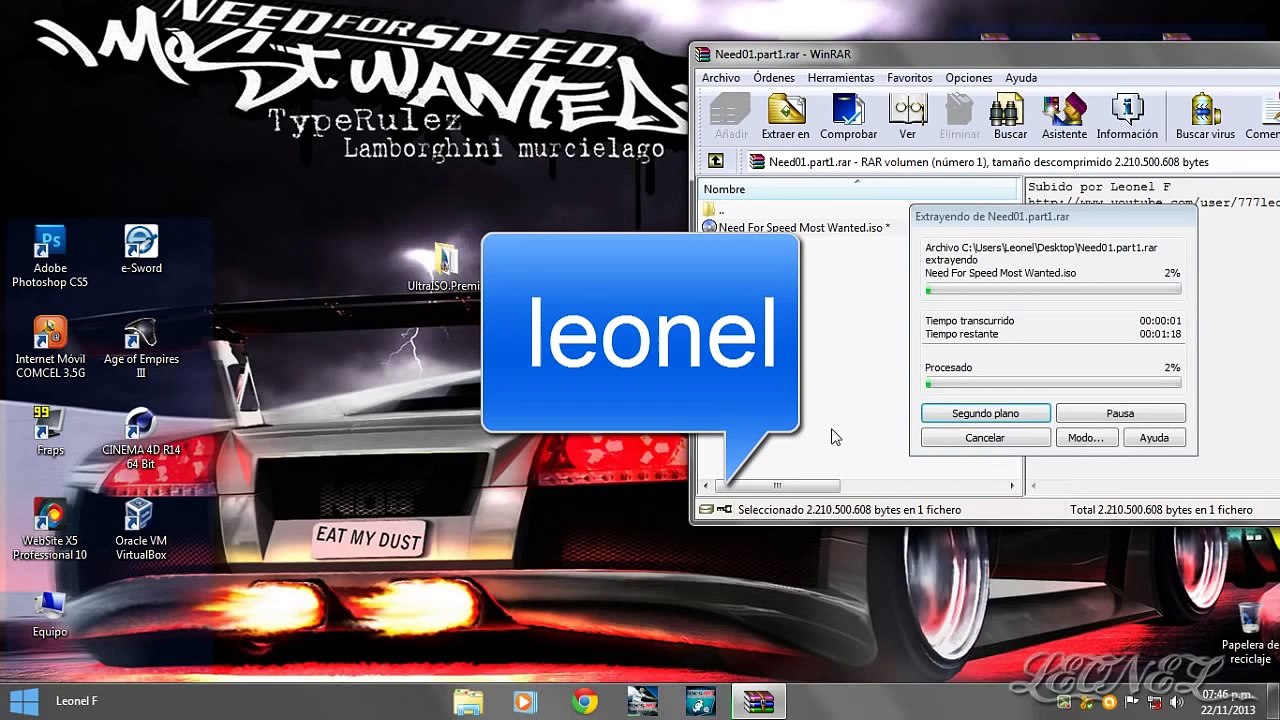The height and width of the screenshot is (720, 1280).
Task: Launch the Asistente wizard icon
Action: 1064,116
